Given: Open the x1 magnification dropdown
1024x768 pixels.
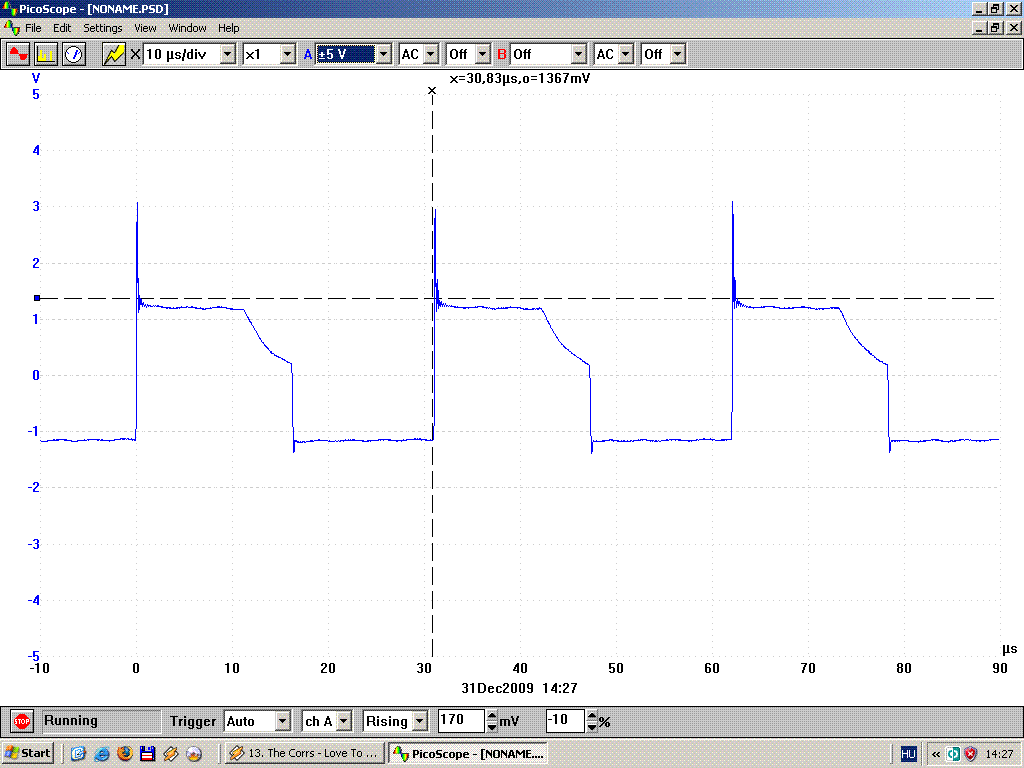Looking at the screenshot, I should [288, 54].
